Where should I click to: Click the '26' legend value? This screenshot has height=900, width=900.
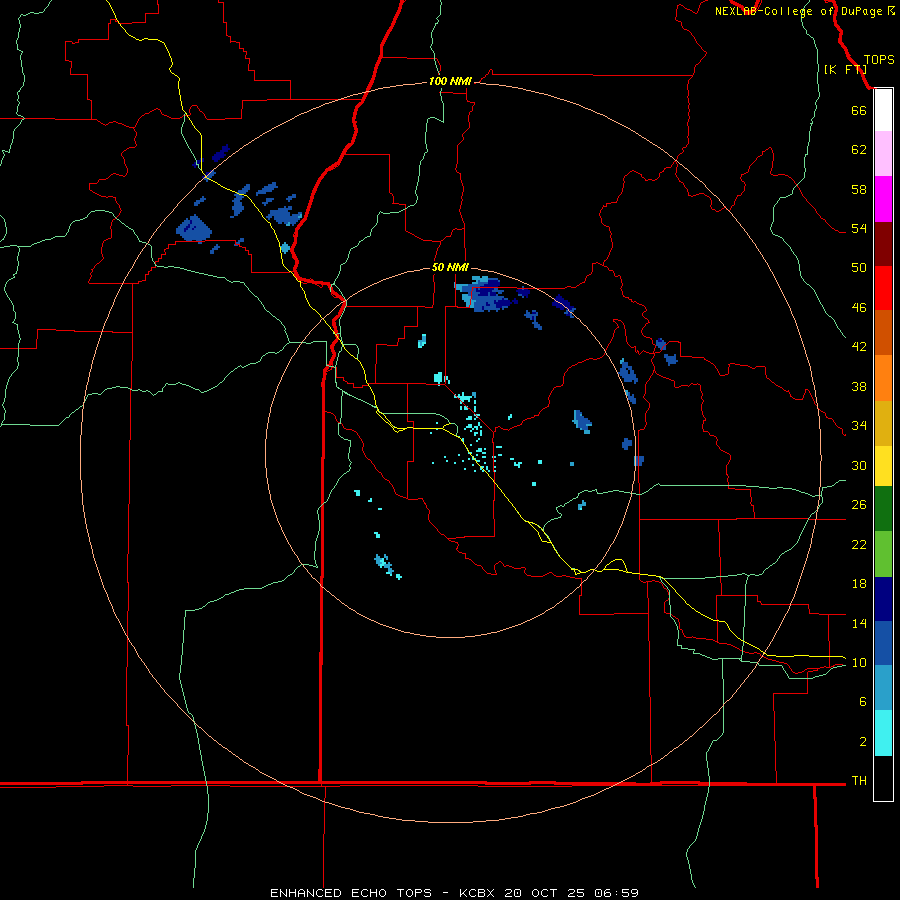859,505
